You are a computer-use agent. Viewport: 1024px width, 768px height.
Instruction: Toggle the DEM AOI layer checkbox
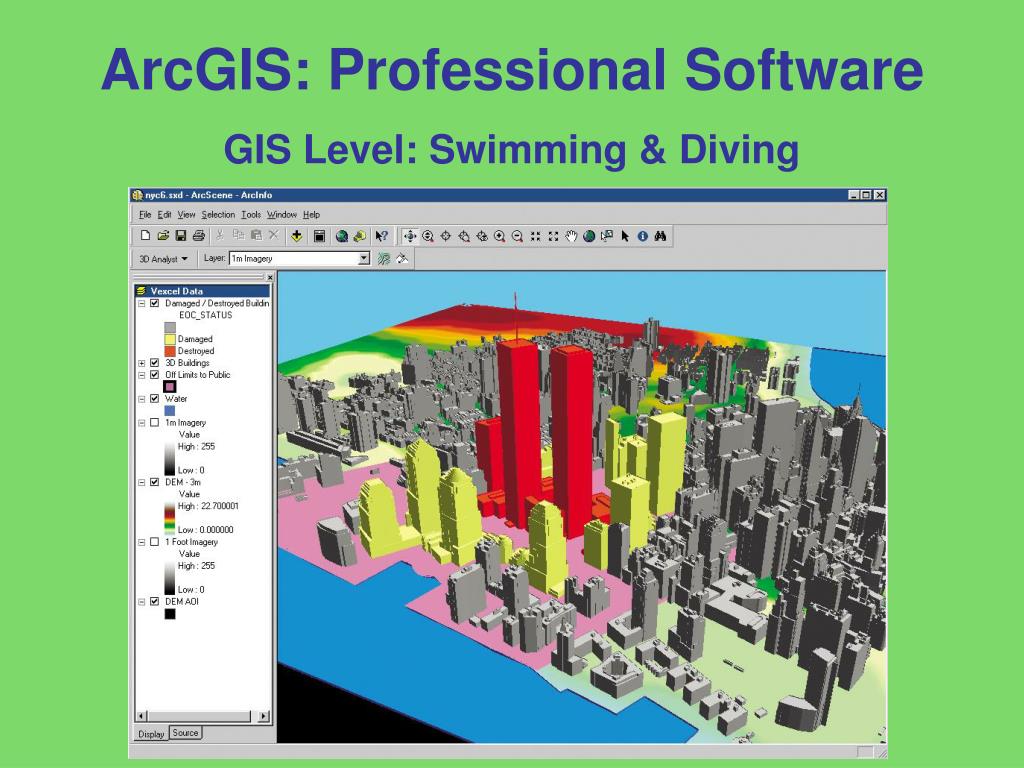[x=155, y=601]
